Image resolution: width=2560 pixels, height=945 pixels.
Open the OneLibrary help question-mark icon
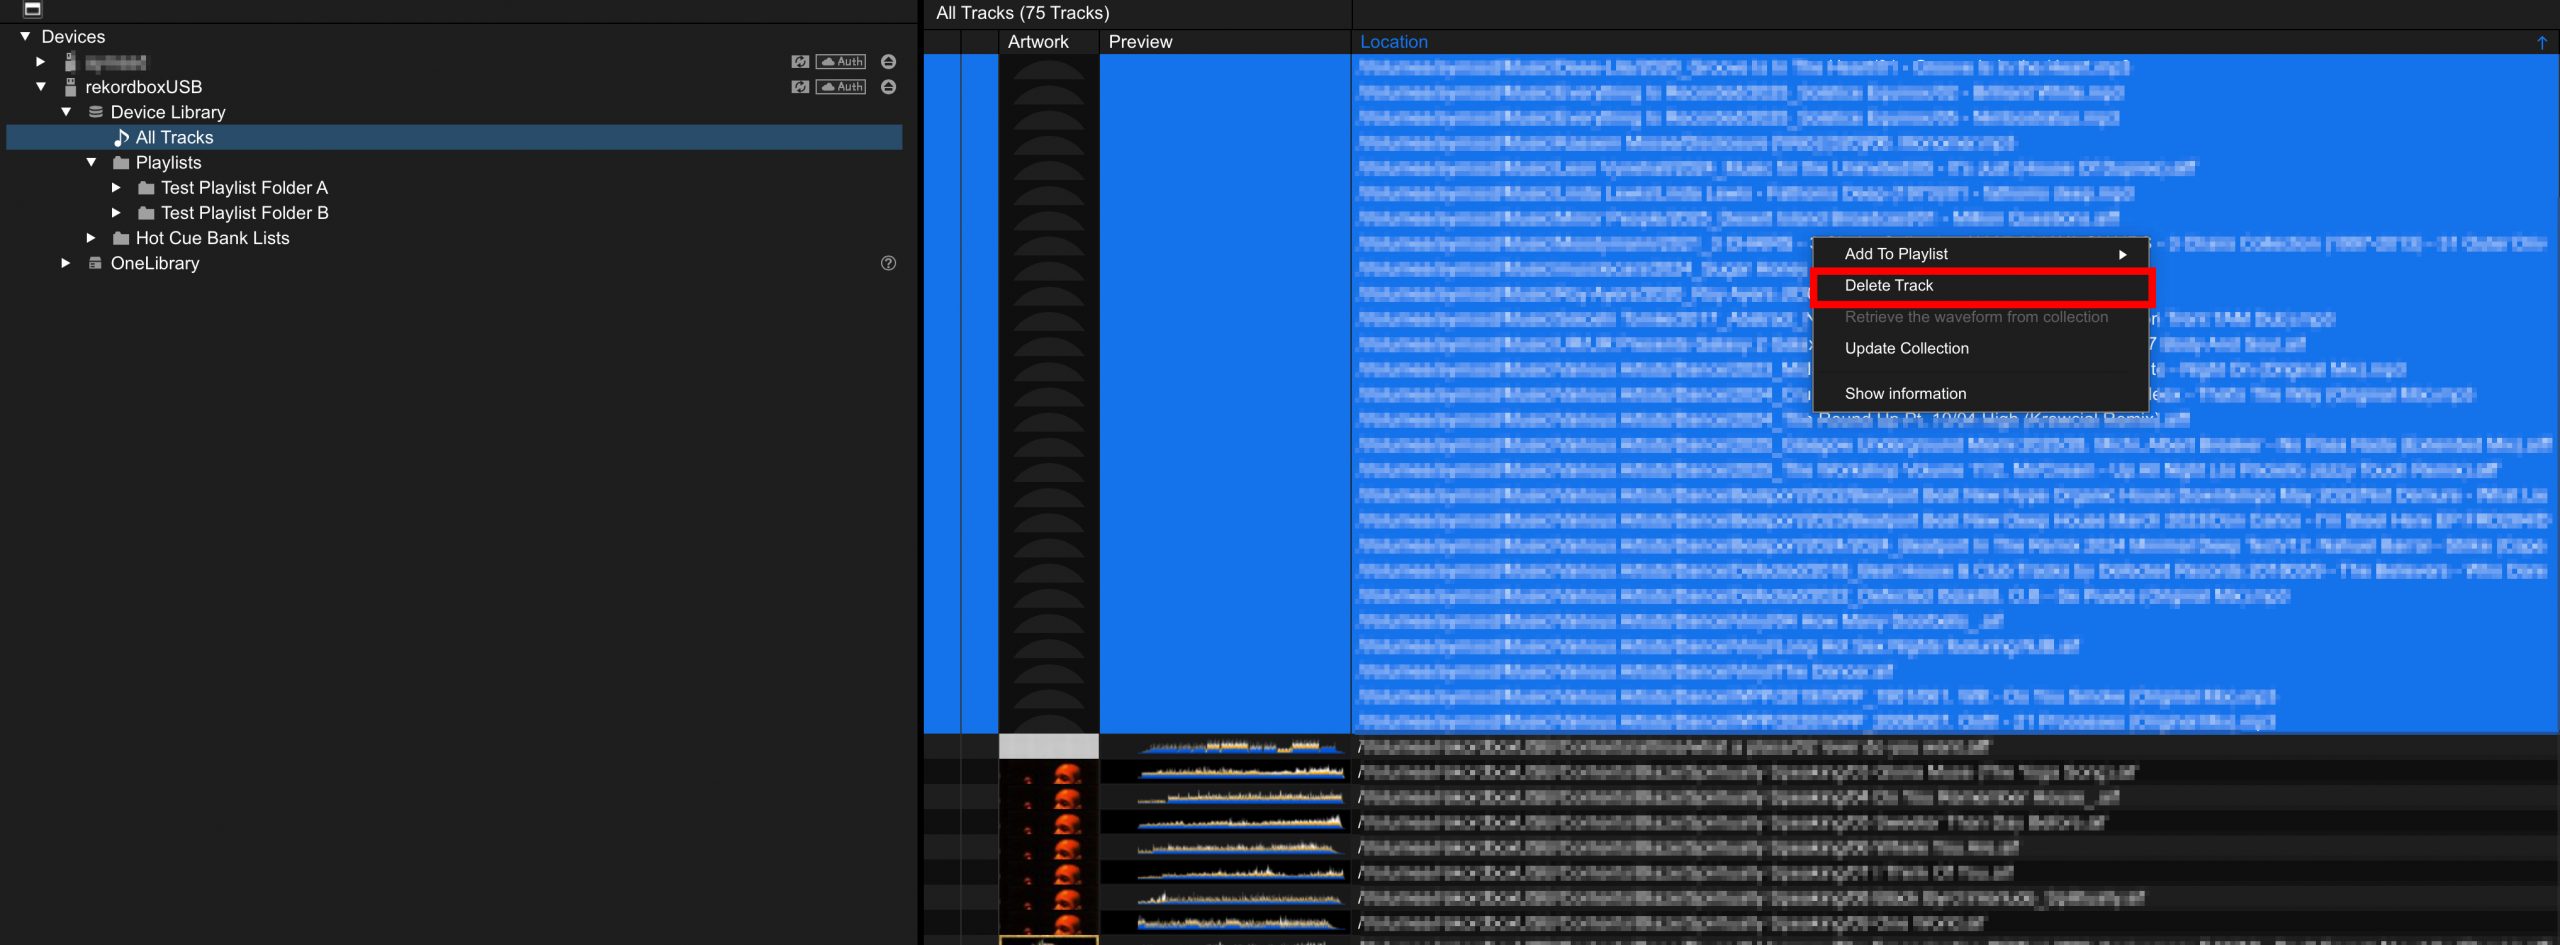(888, 263)
